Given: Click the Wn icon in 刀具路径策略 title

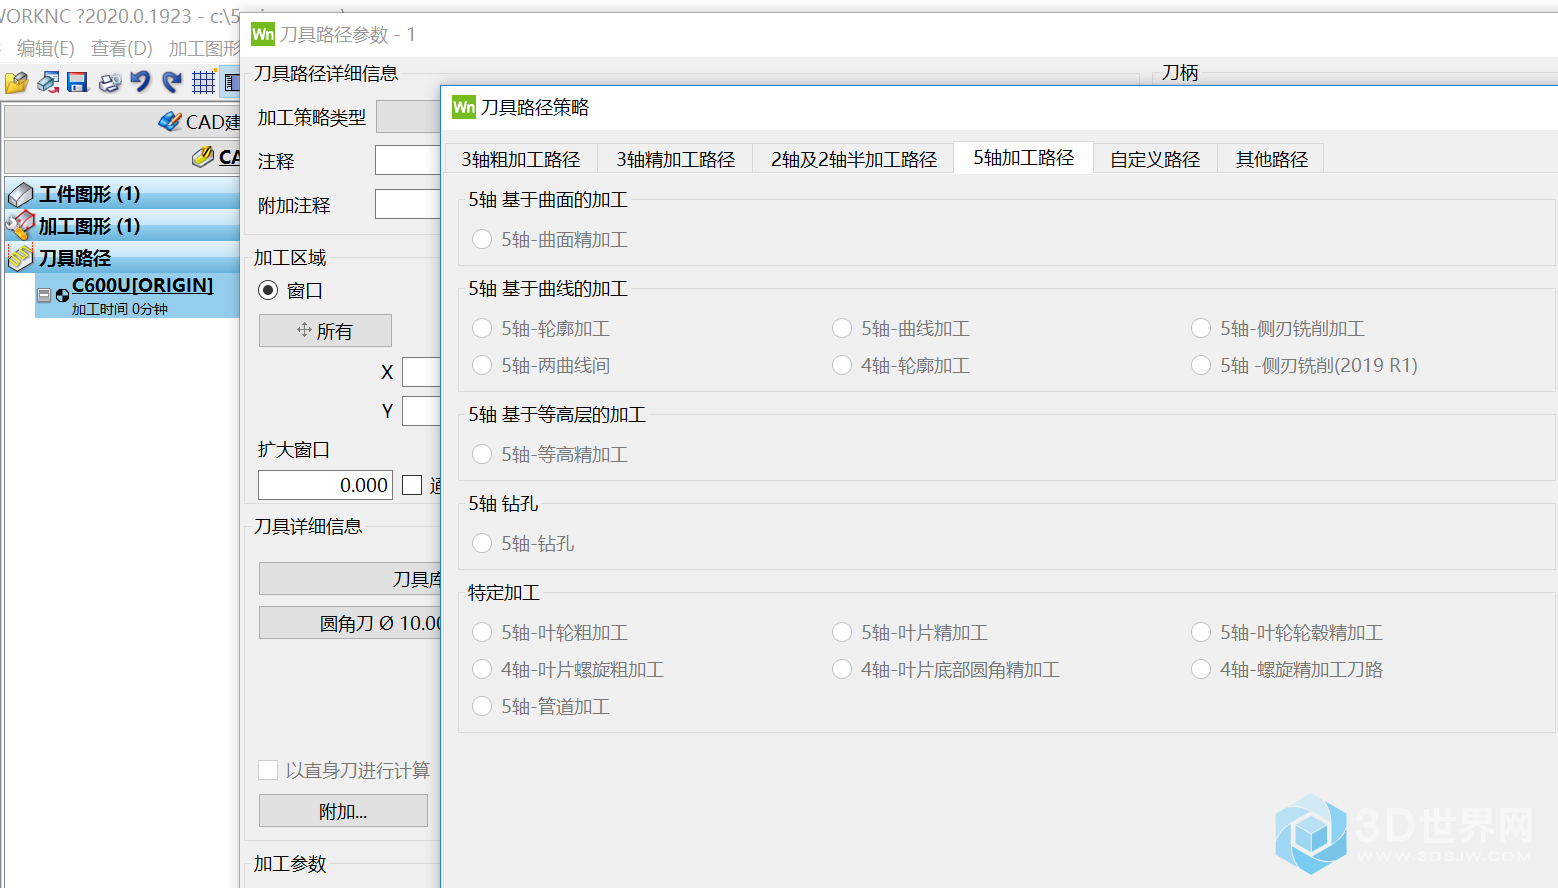Looking at the screenshot, I should click(464, 107).
